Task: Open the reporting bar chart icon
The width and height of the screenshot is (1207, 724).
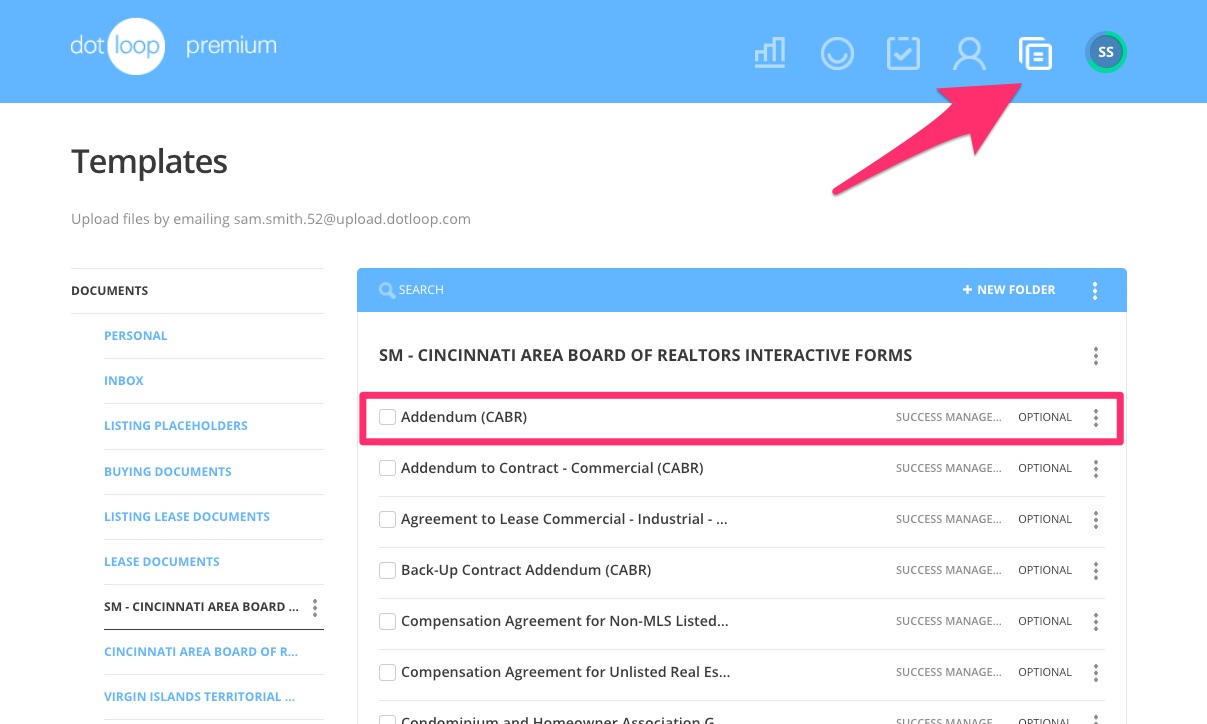Action: (769, 52)
